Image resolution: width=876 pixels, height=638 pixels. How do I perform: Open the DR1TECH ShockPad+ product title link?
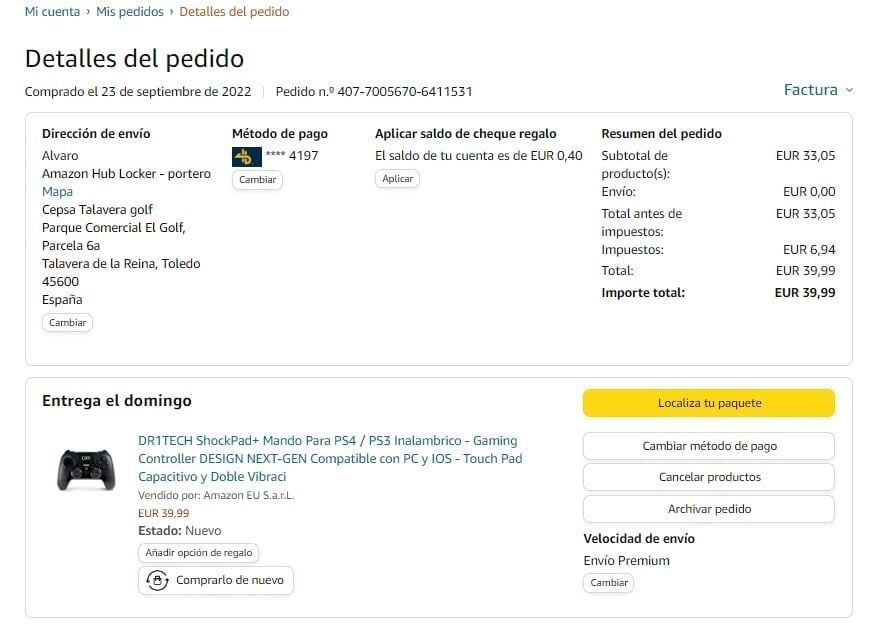tap(330, 459)
